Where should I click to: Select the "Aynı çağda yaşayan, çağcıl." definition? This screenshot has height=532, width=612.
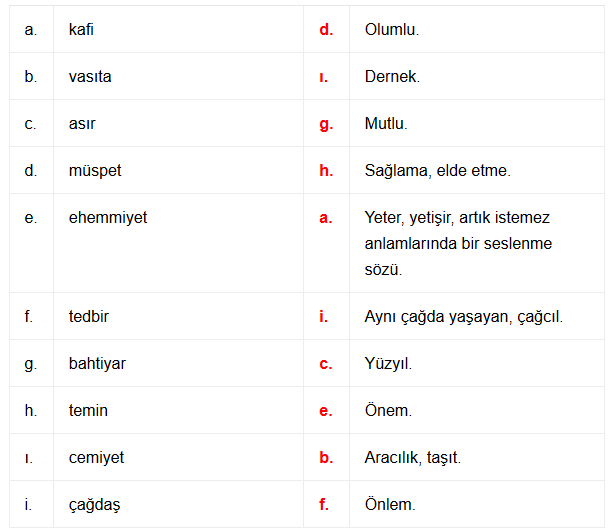464,317
